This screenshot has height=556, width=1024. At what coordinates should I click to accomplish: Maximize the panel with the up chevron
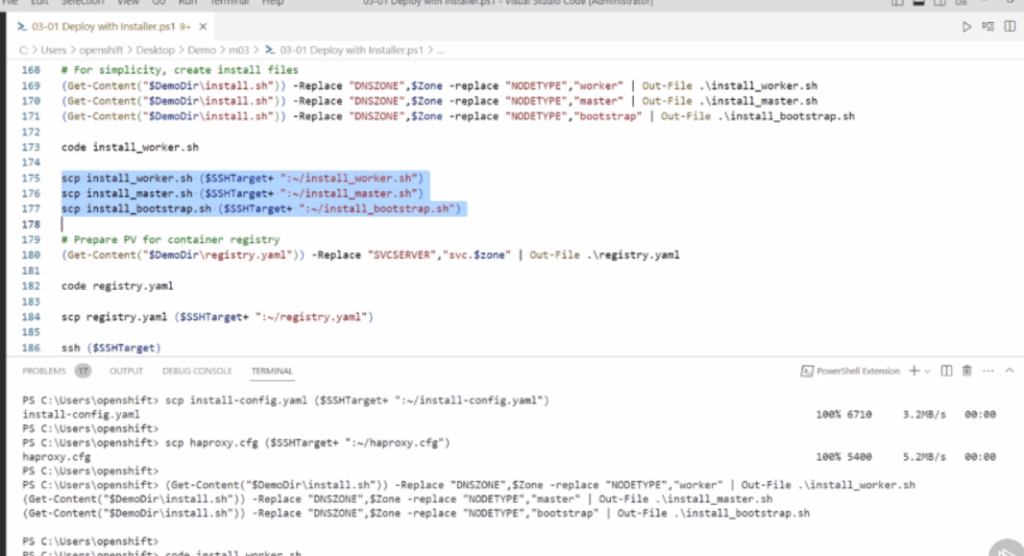click(x=1010, y=371)
